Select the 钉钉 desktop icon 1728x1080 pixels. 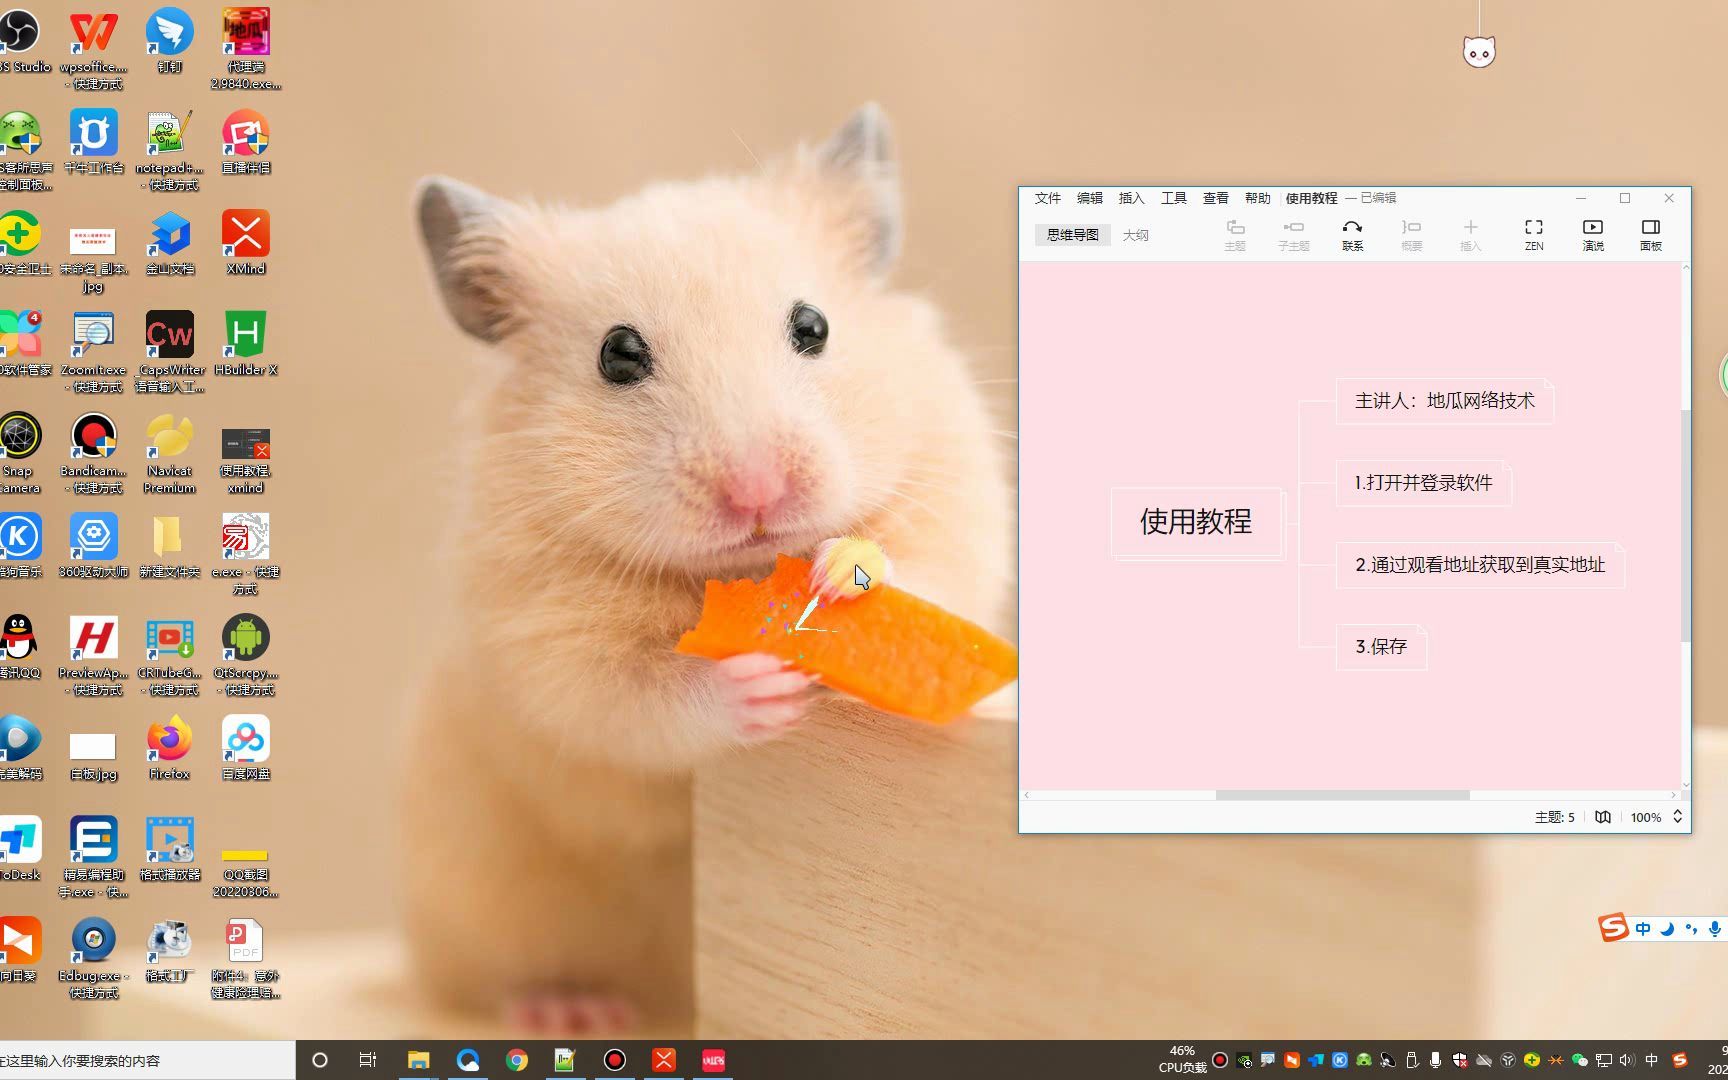170,41
